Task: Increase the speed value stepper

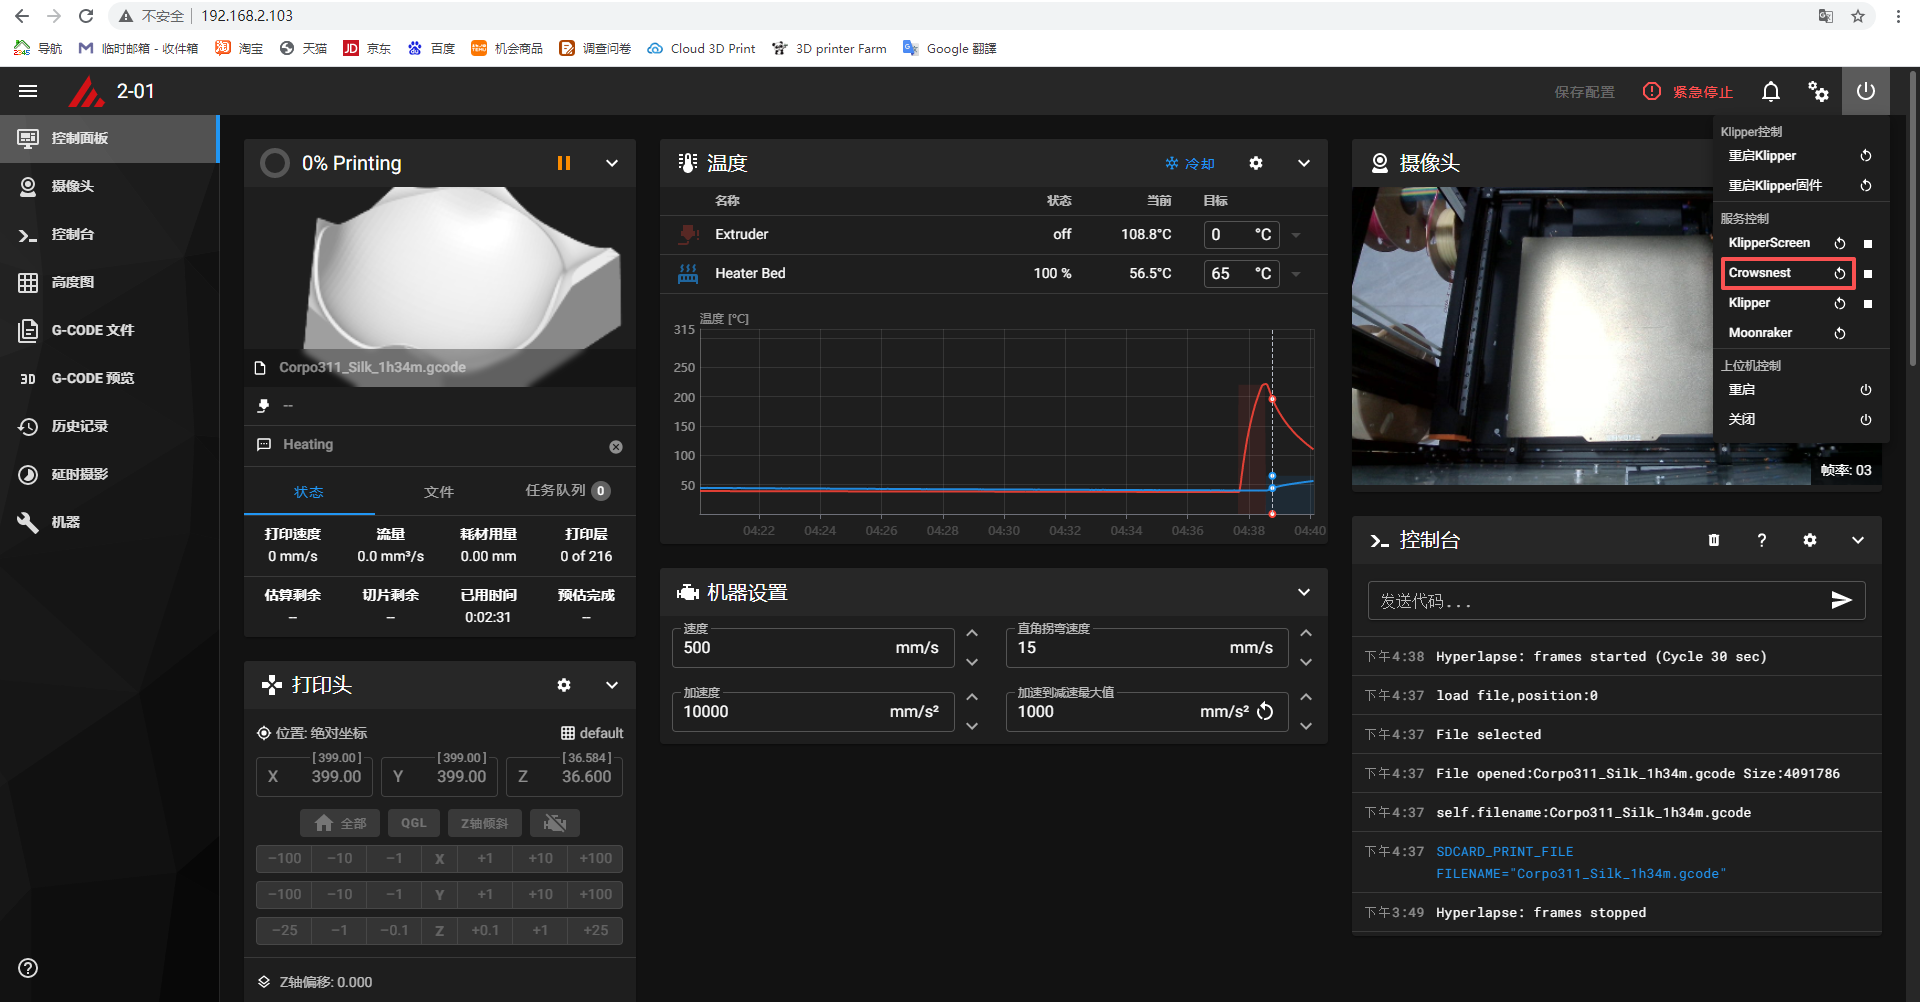Action: point(972,633)
